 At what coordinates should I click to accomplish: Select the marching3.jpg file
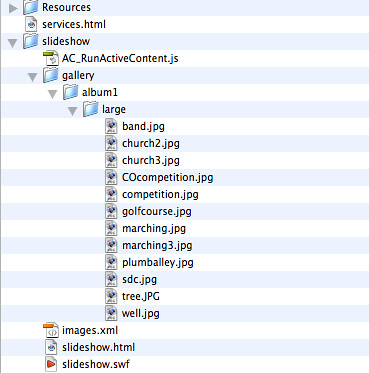(157, 246)
